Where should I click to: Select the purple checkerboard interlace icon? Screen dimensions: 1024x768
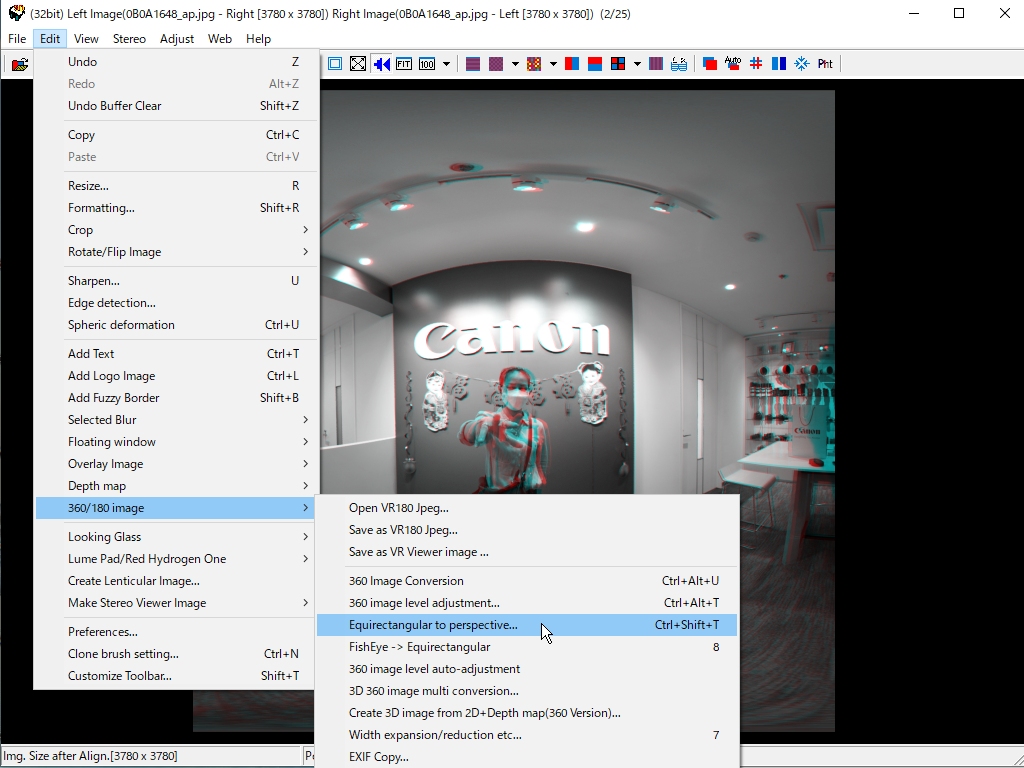496,63
